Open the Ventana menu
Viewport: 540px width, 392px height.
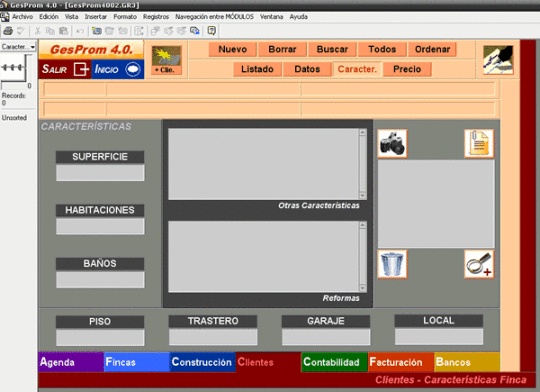(271, 17)
